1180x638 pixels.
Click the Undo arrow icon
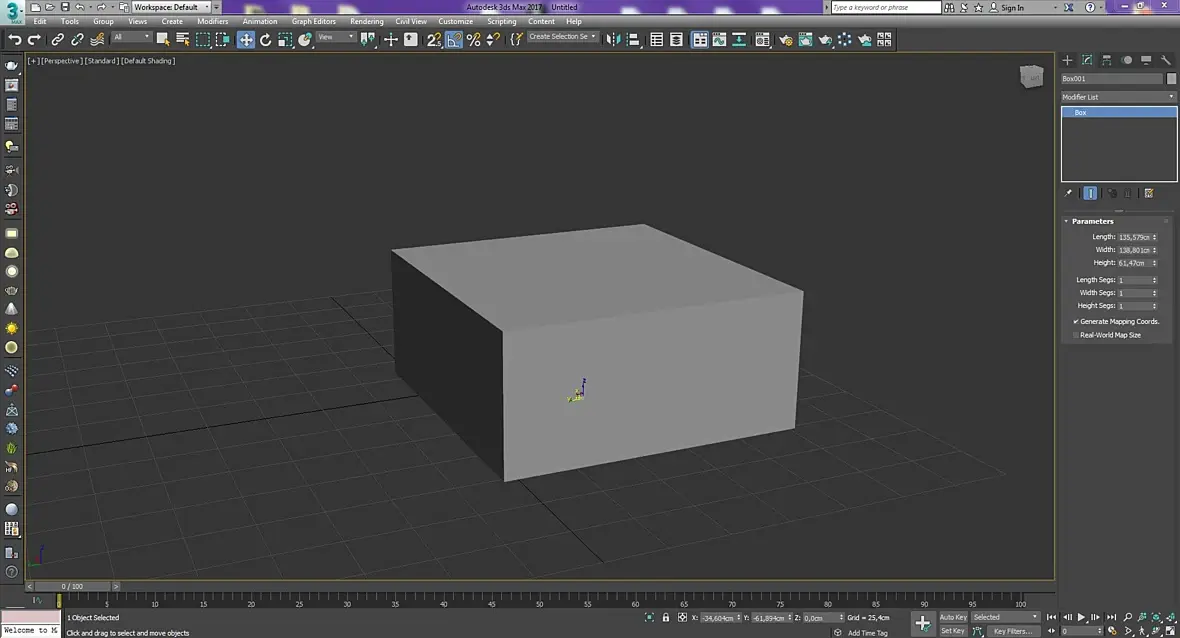[x=15, y=40]
